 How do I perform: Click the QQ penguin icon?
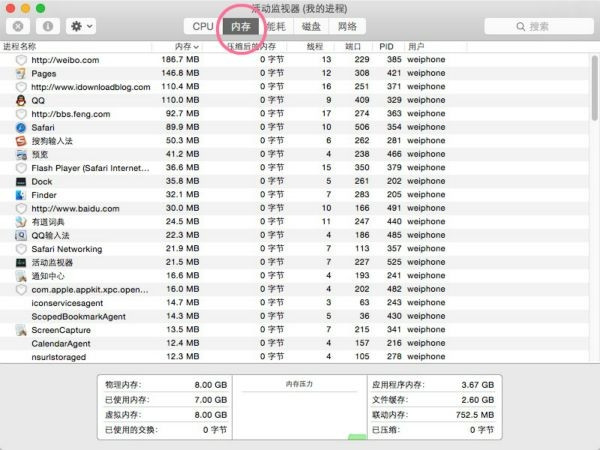tap(21, 100)
